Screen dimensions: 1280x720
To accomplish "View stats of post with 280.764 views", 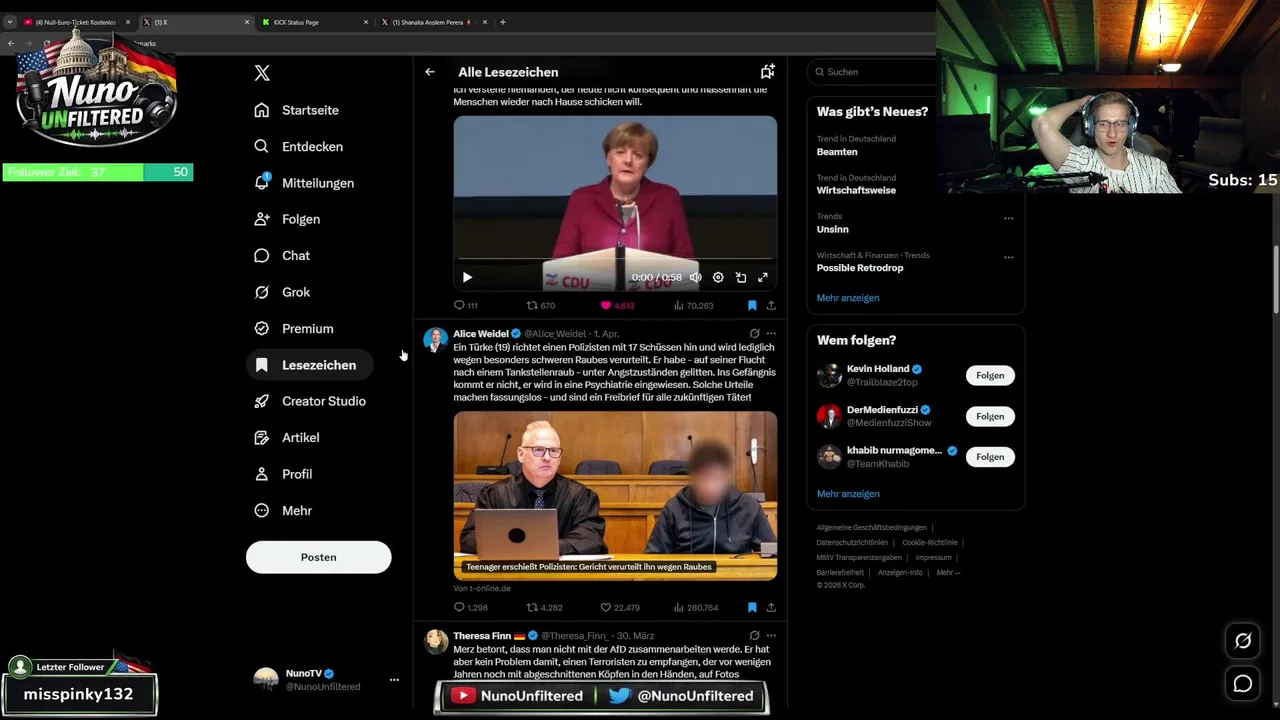I will pyautogui.click(x=696, y=607).
